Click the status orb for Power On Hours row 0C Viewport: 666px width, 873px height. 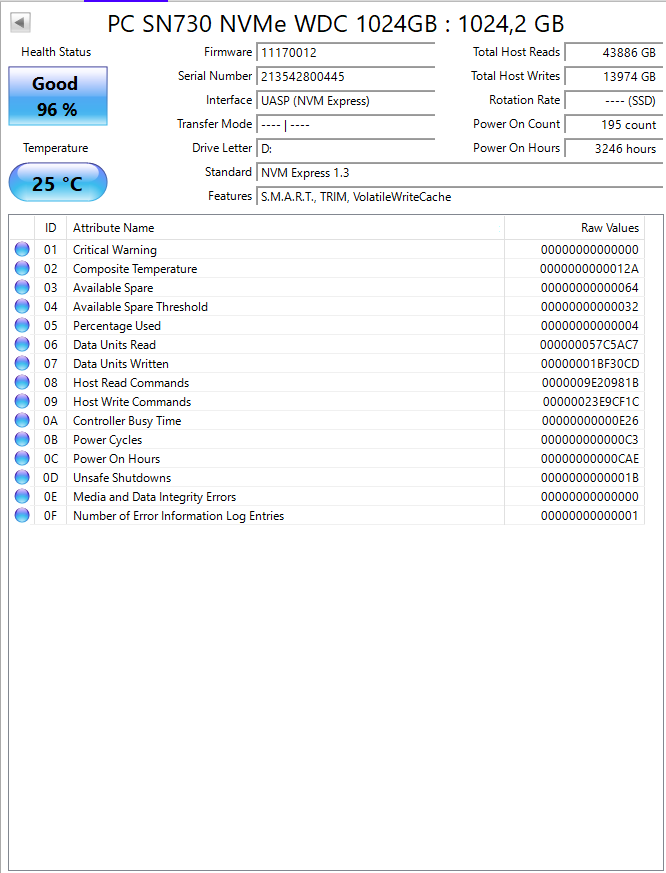coord(22,458)
